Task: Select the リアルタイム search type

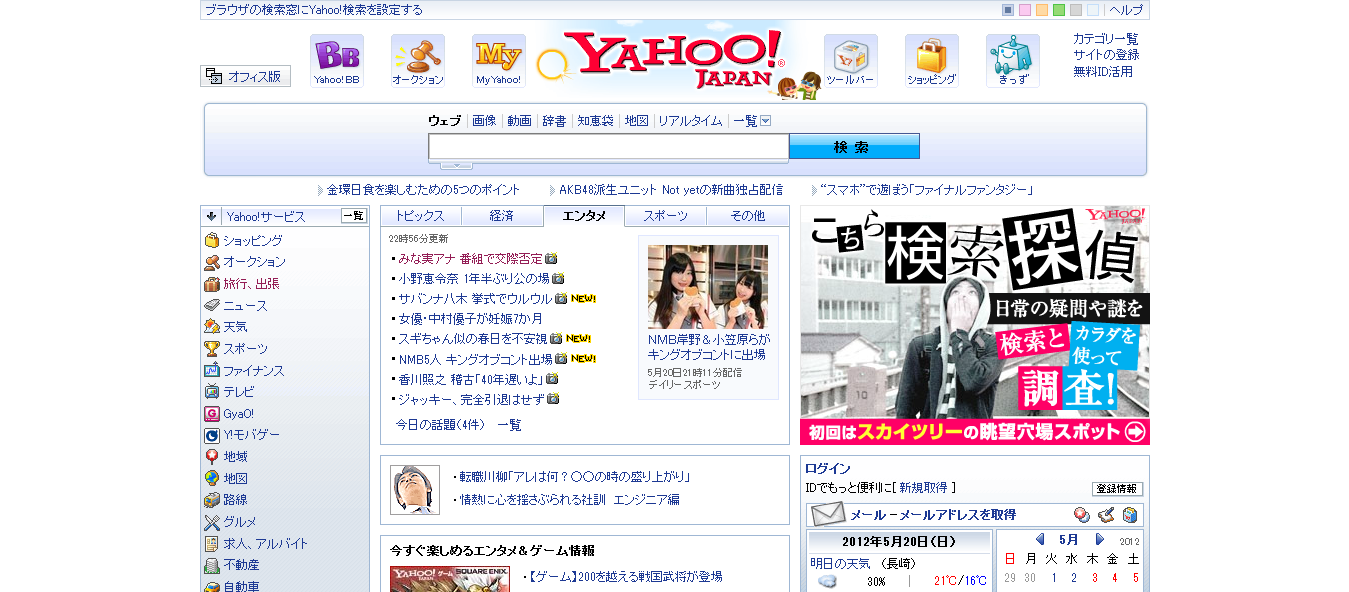Action: pyautogui.click(x=690, y=121)
